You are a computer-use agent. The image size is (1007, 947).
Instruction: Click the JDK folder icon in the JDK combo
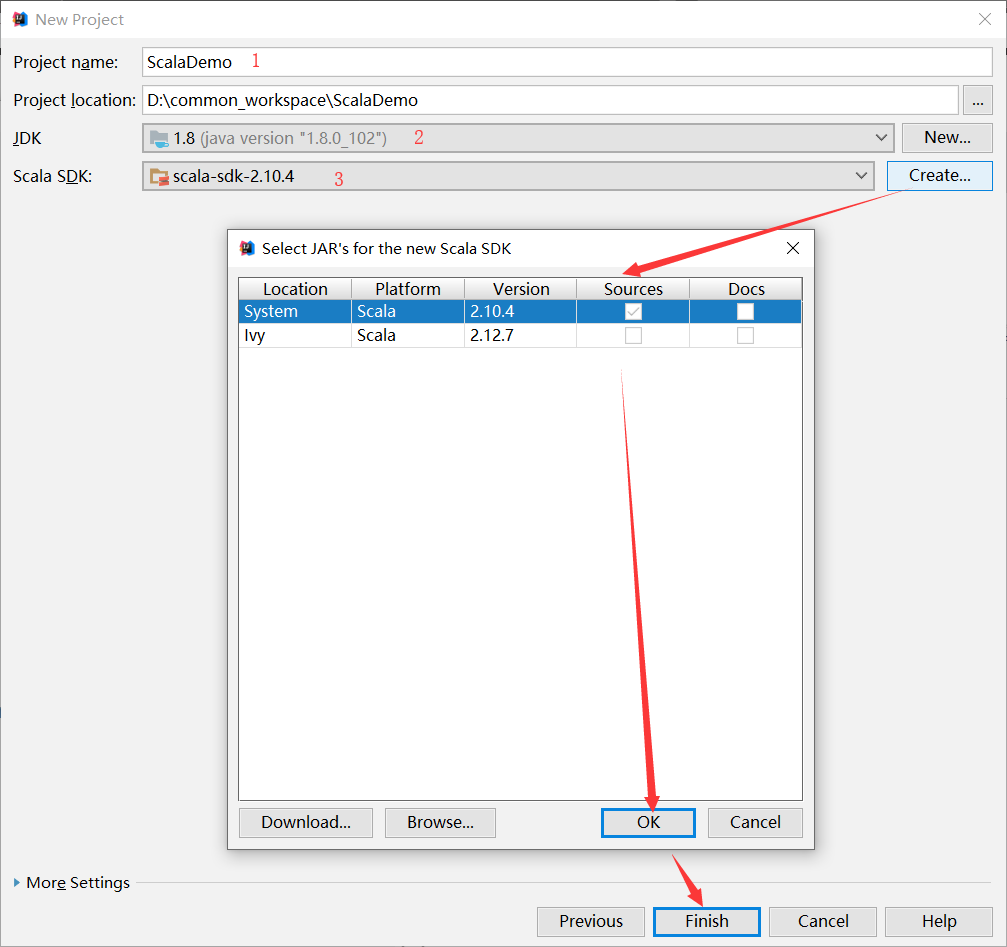point(159,138)
